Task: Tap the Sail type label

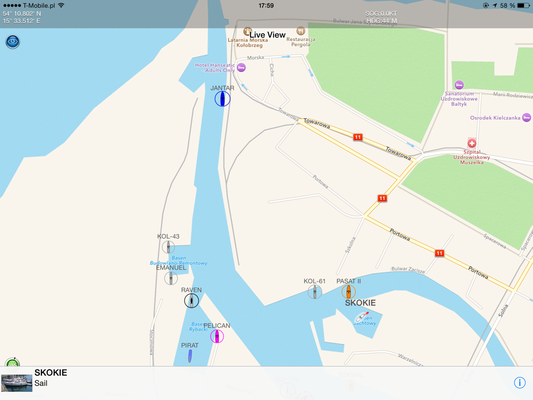Action: (41, 383)
